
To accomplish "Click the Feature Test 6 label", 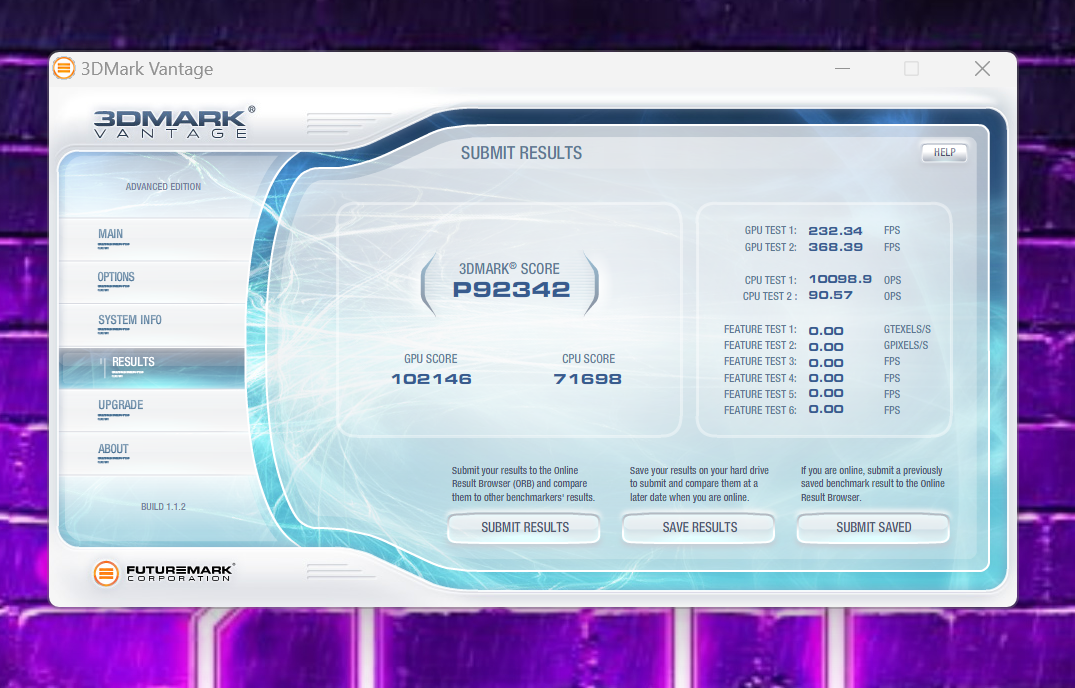I will 760,410.
